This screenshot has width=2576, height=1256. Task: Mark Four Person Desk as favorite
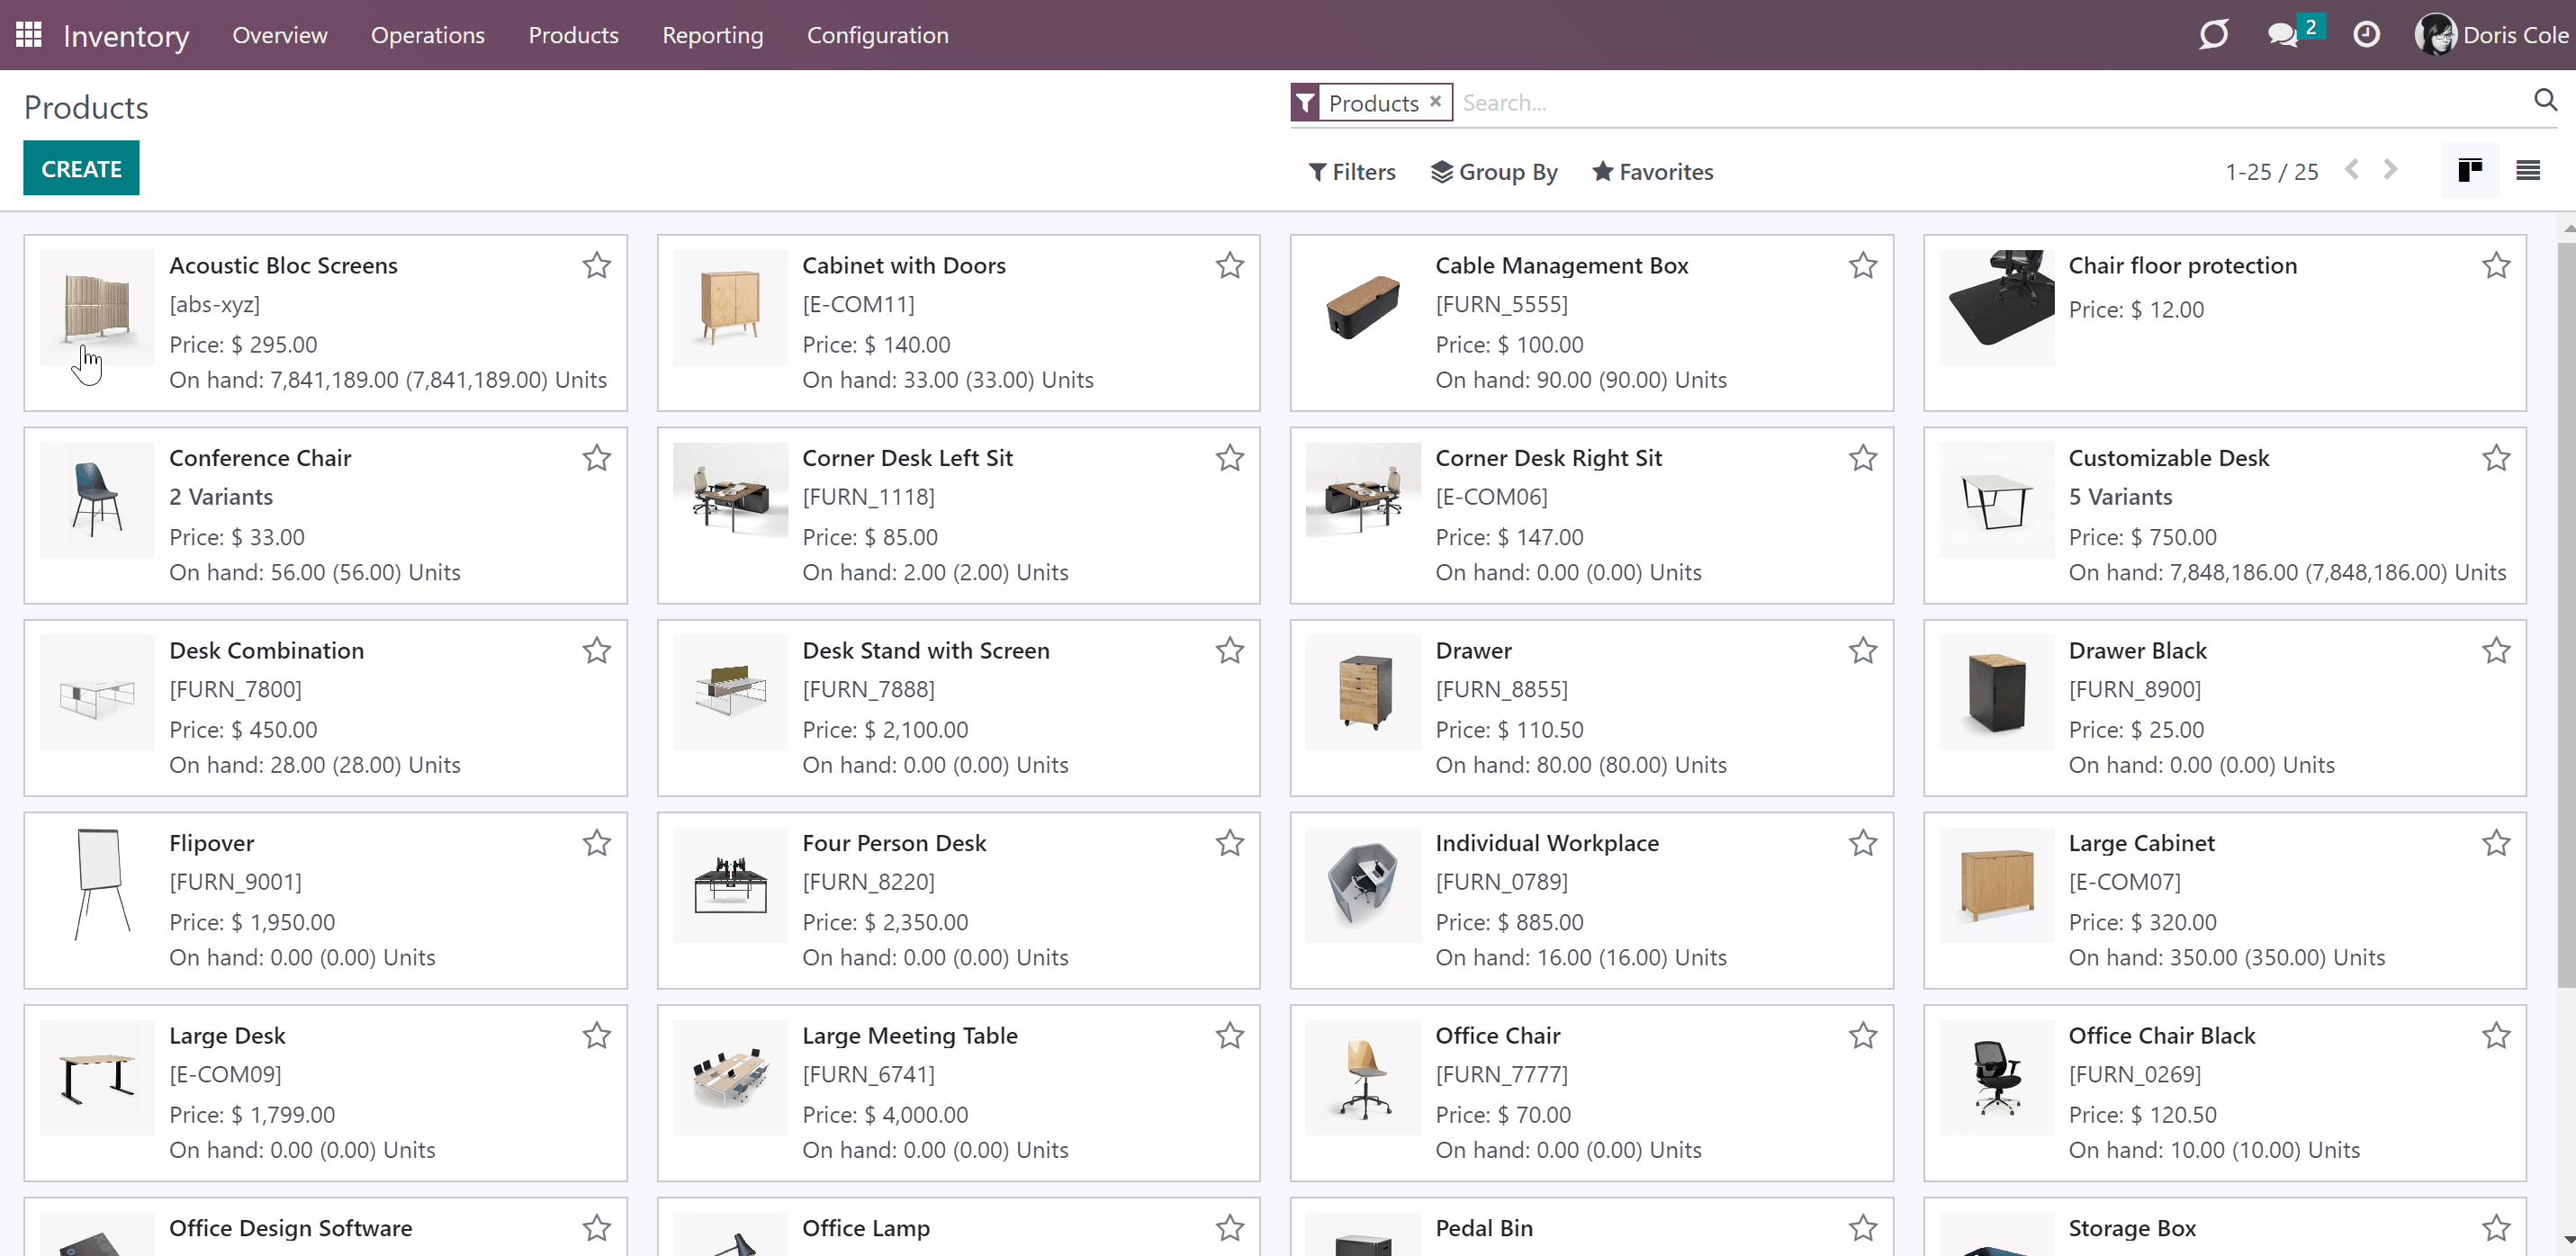(1230, 843)
